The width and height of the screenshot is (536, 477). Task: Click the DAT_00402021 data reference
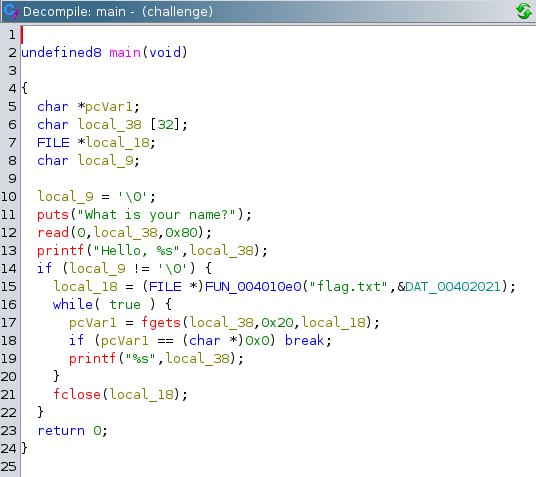tap(453, 287)
